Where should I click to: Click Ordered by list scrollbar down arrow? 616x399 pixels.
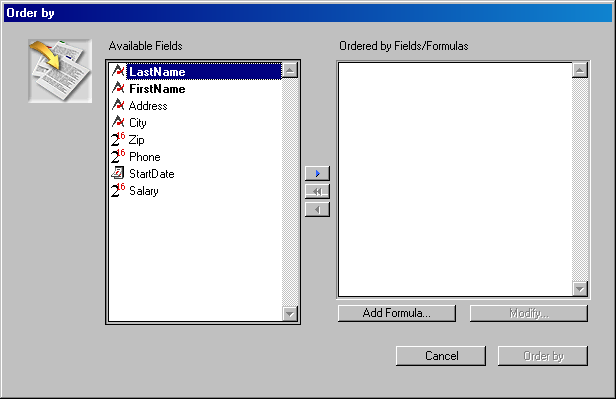(x=580, y=289)
